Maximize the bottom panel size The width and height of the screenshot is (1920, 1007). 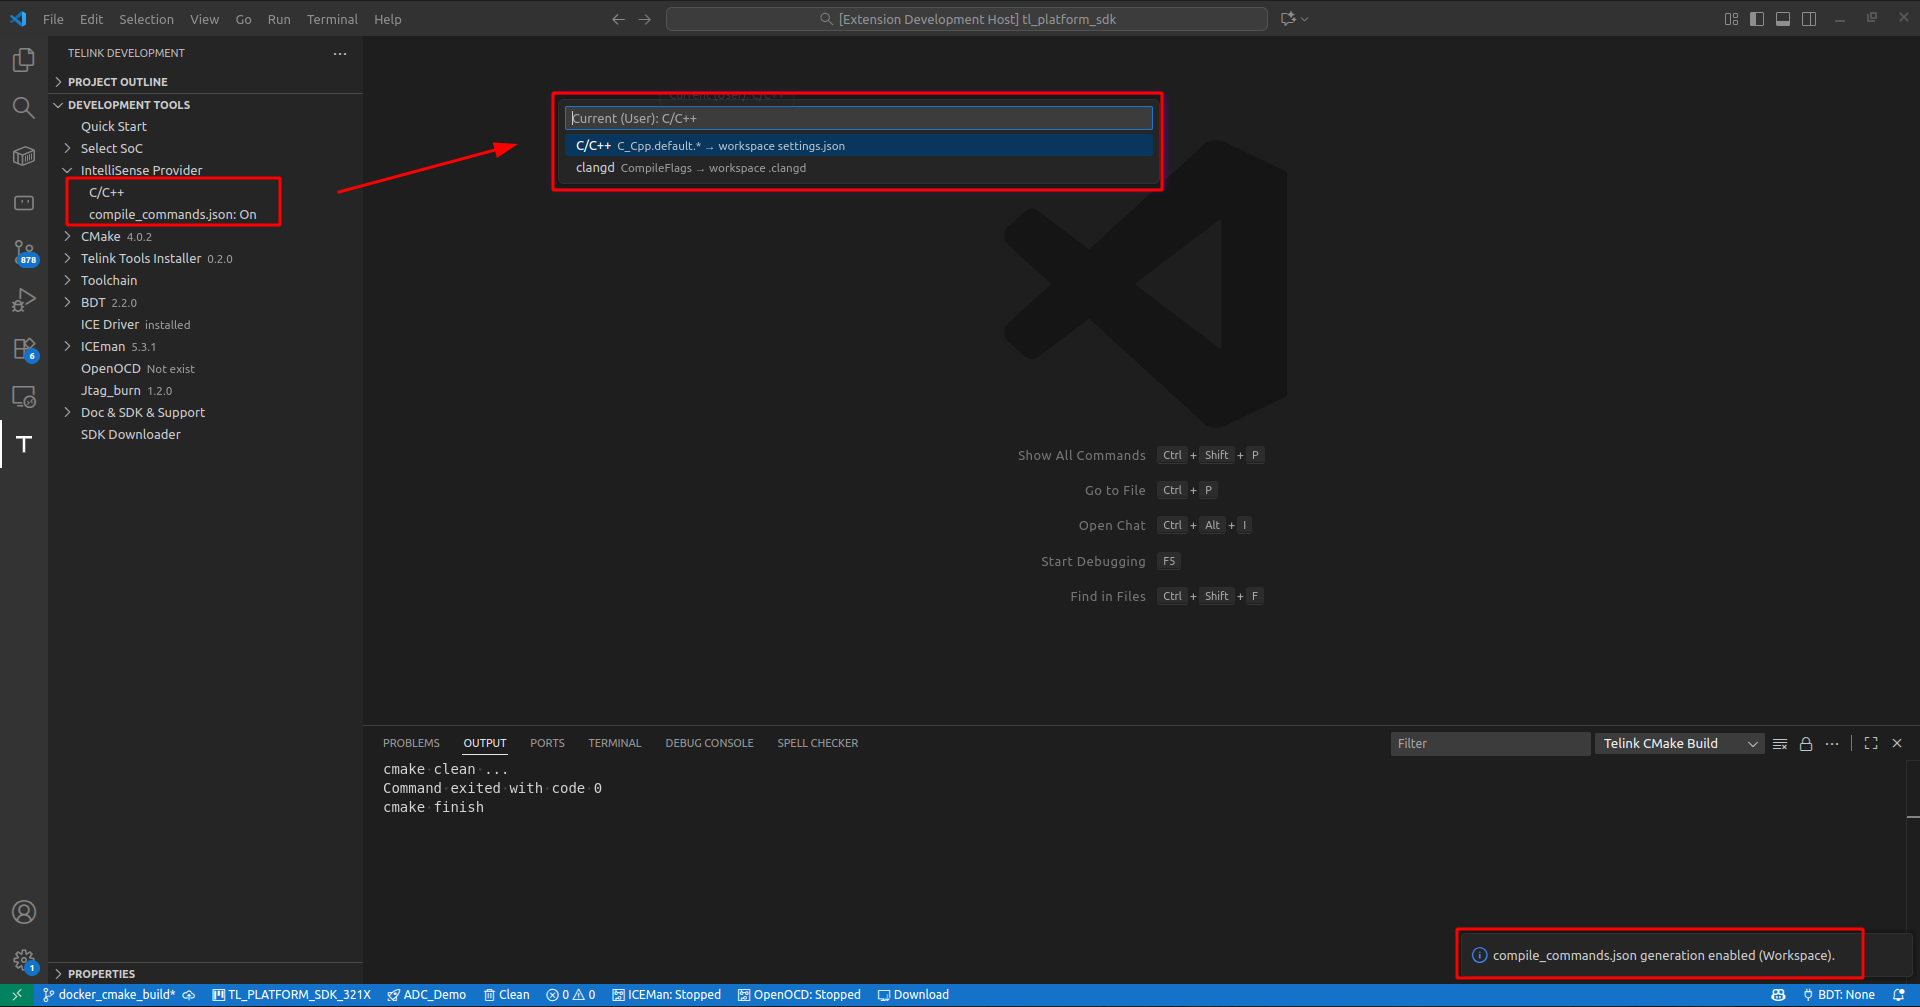point(1871,743)
